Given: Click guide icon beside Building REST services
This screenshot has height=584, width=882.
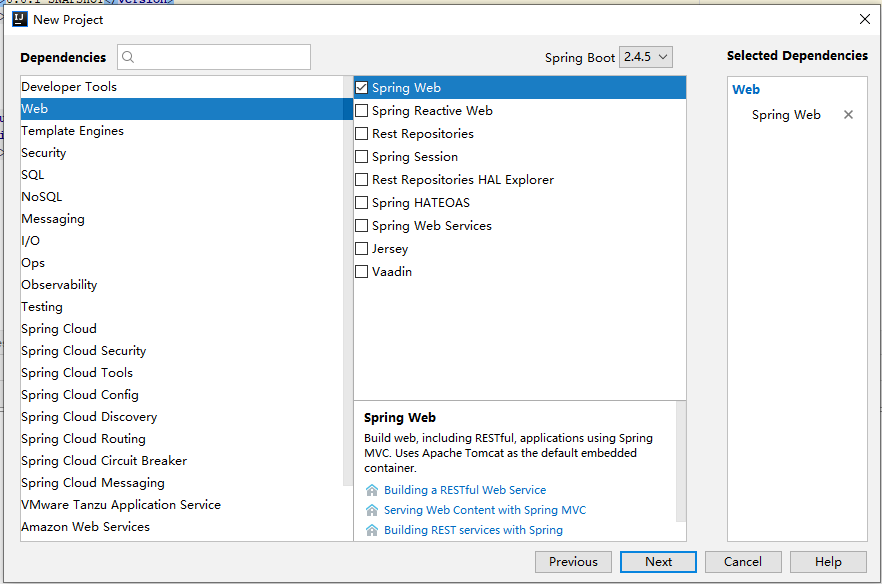Looking at the screenshot, I should (x=372, y=530).
